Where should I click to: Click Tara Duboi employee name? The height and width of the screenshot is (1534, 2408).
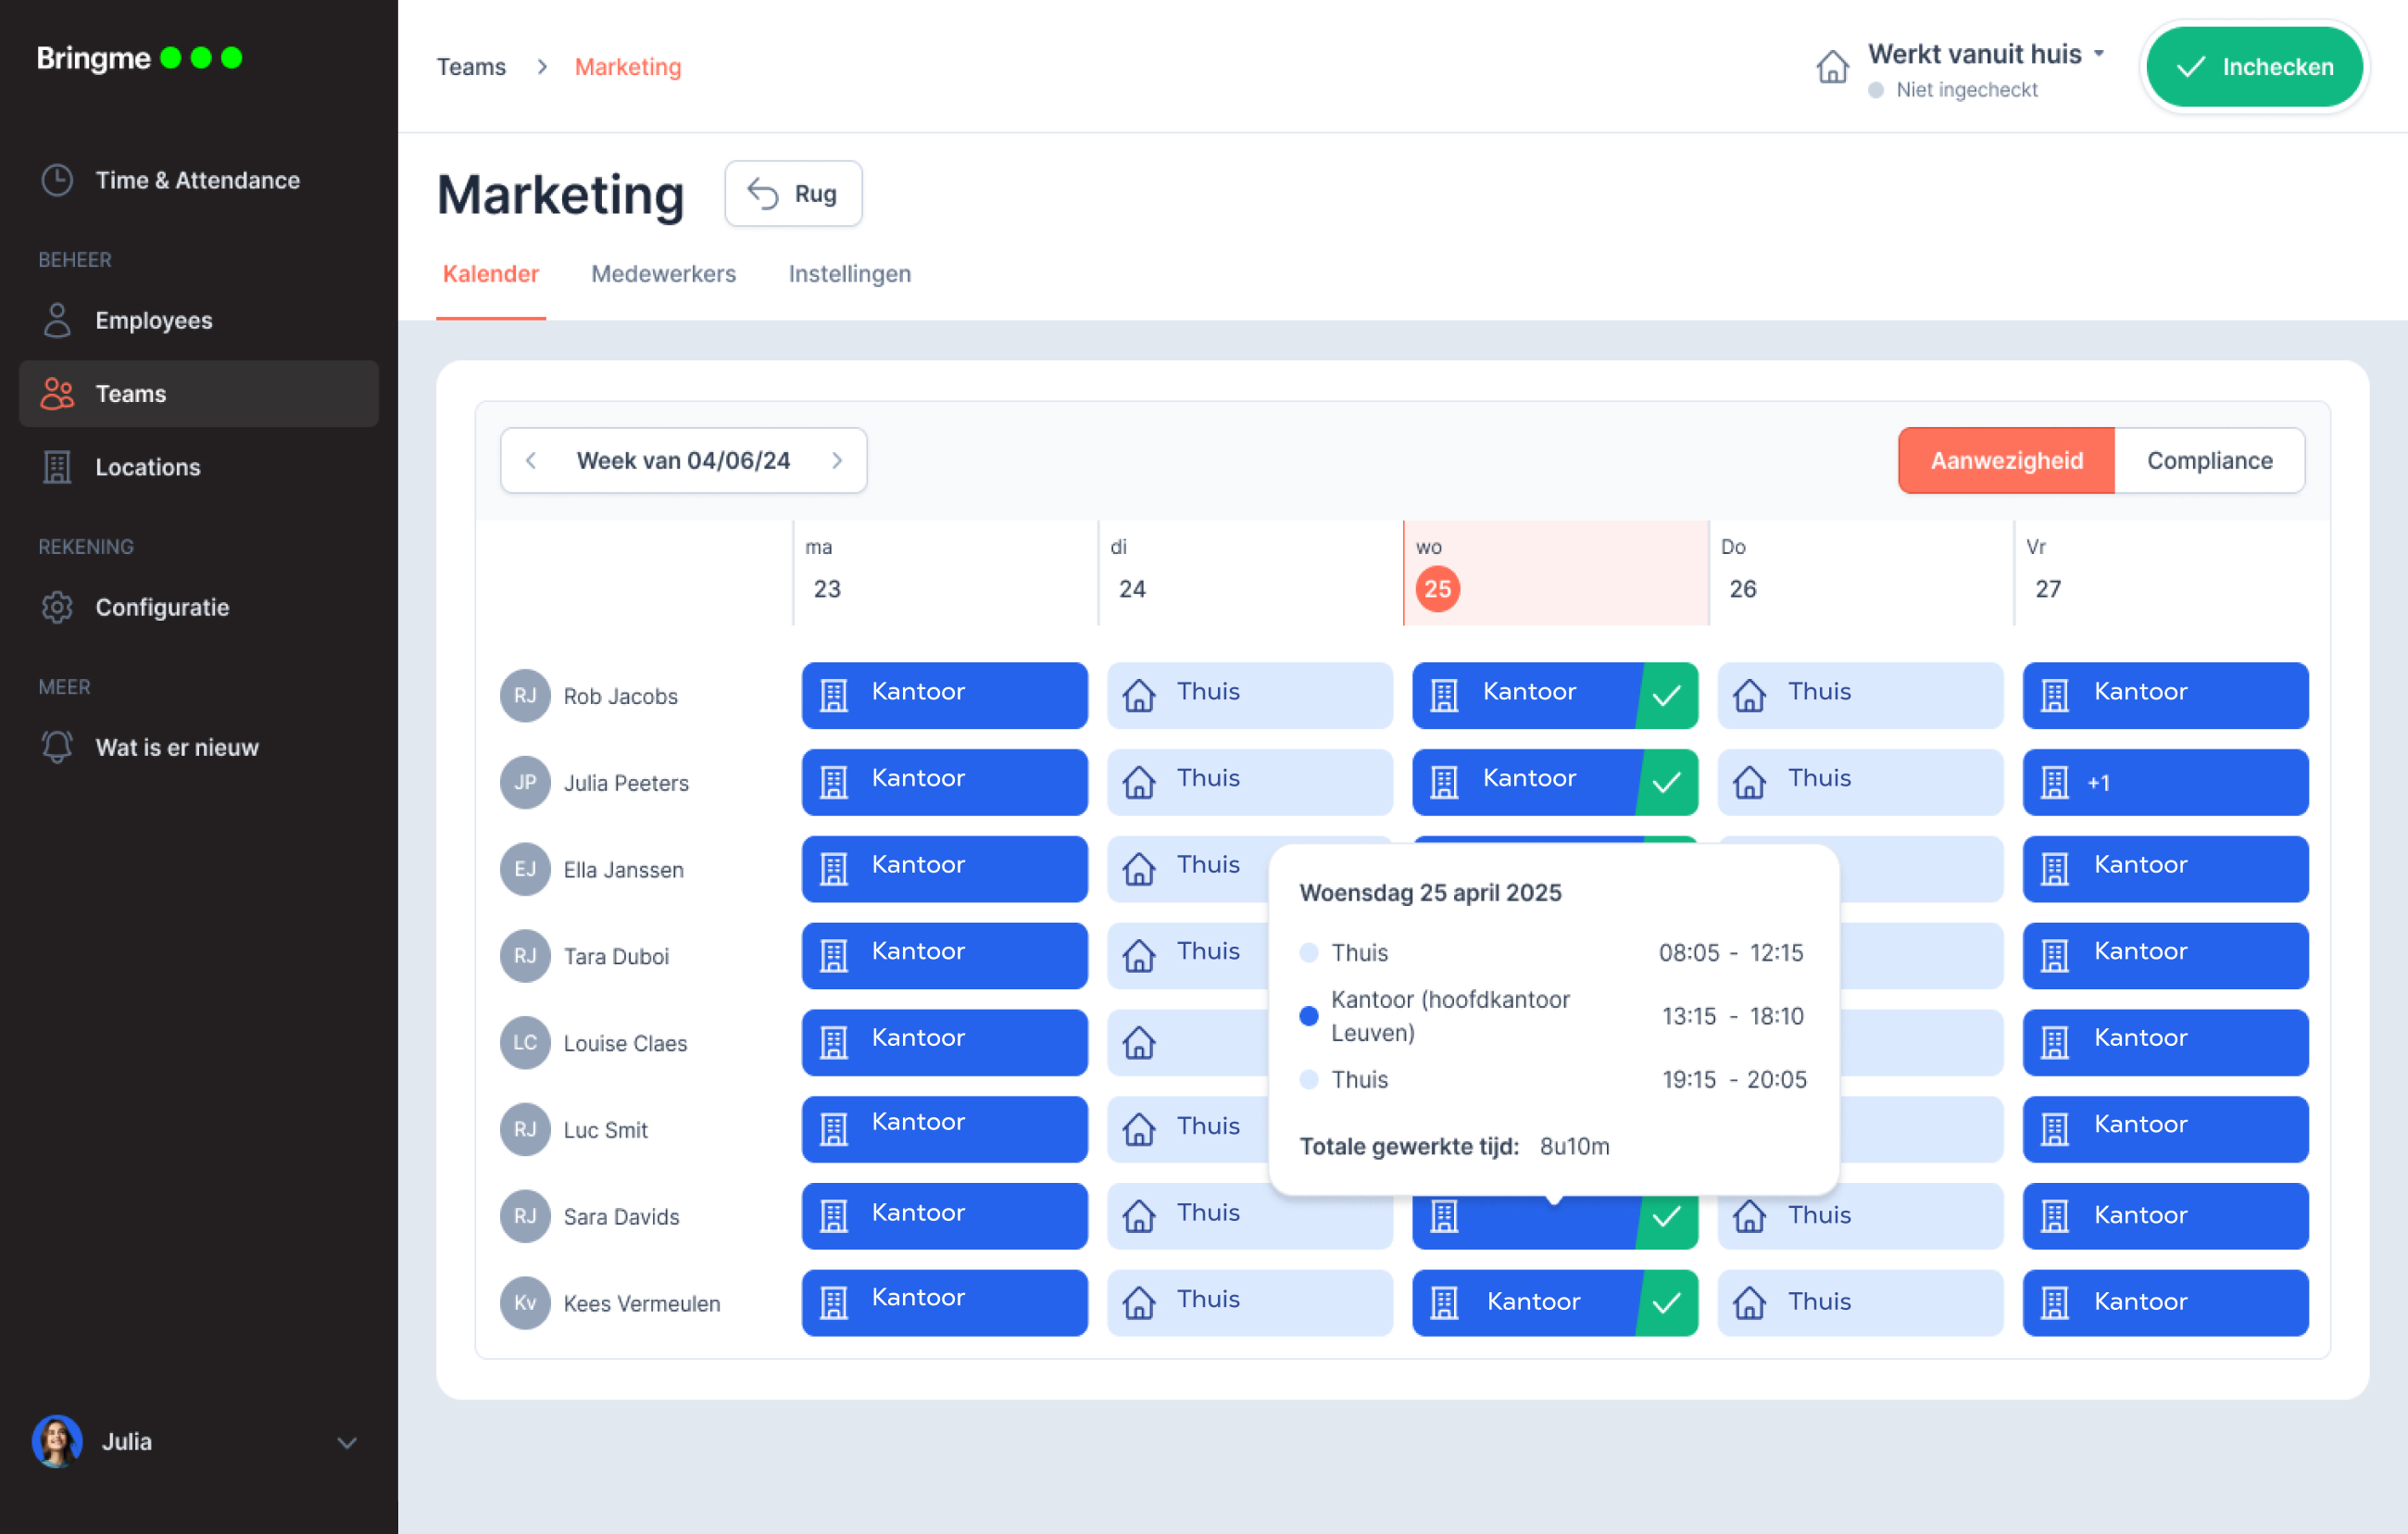point(616,956)
